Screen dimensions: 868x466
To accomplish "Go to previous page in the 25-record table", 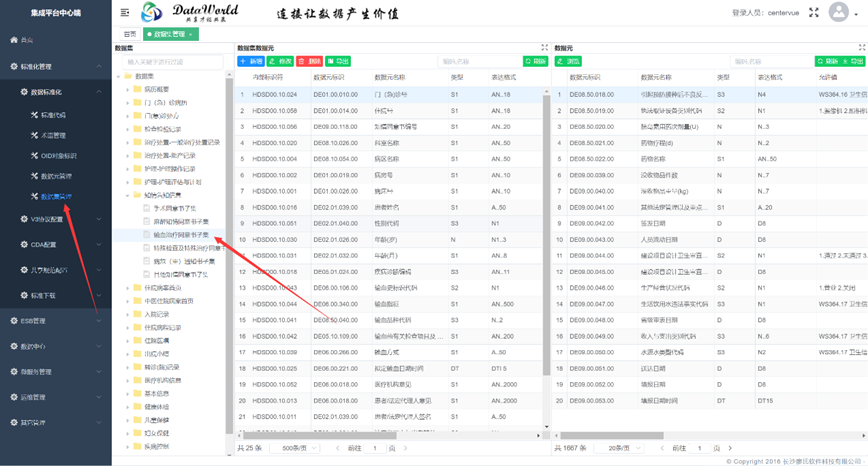I will click(x=338, y=448).
